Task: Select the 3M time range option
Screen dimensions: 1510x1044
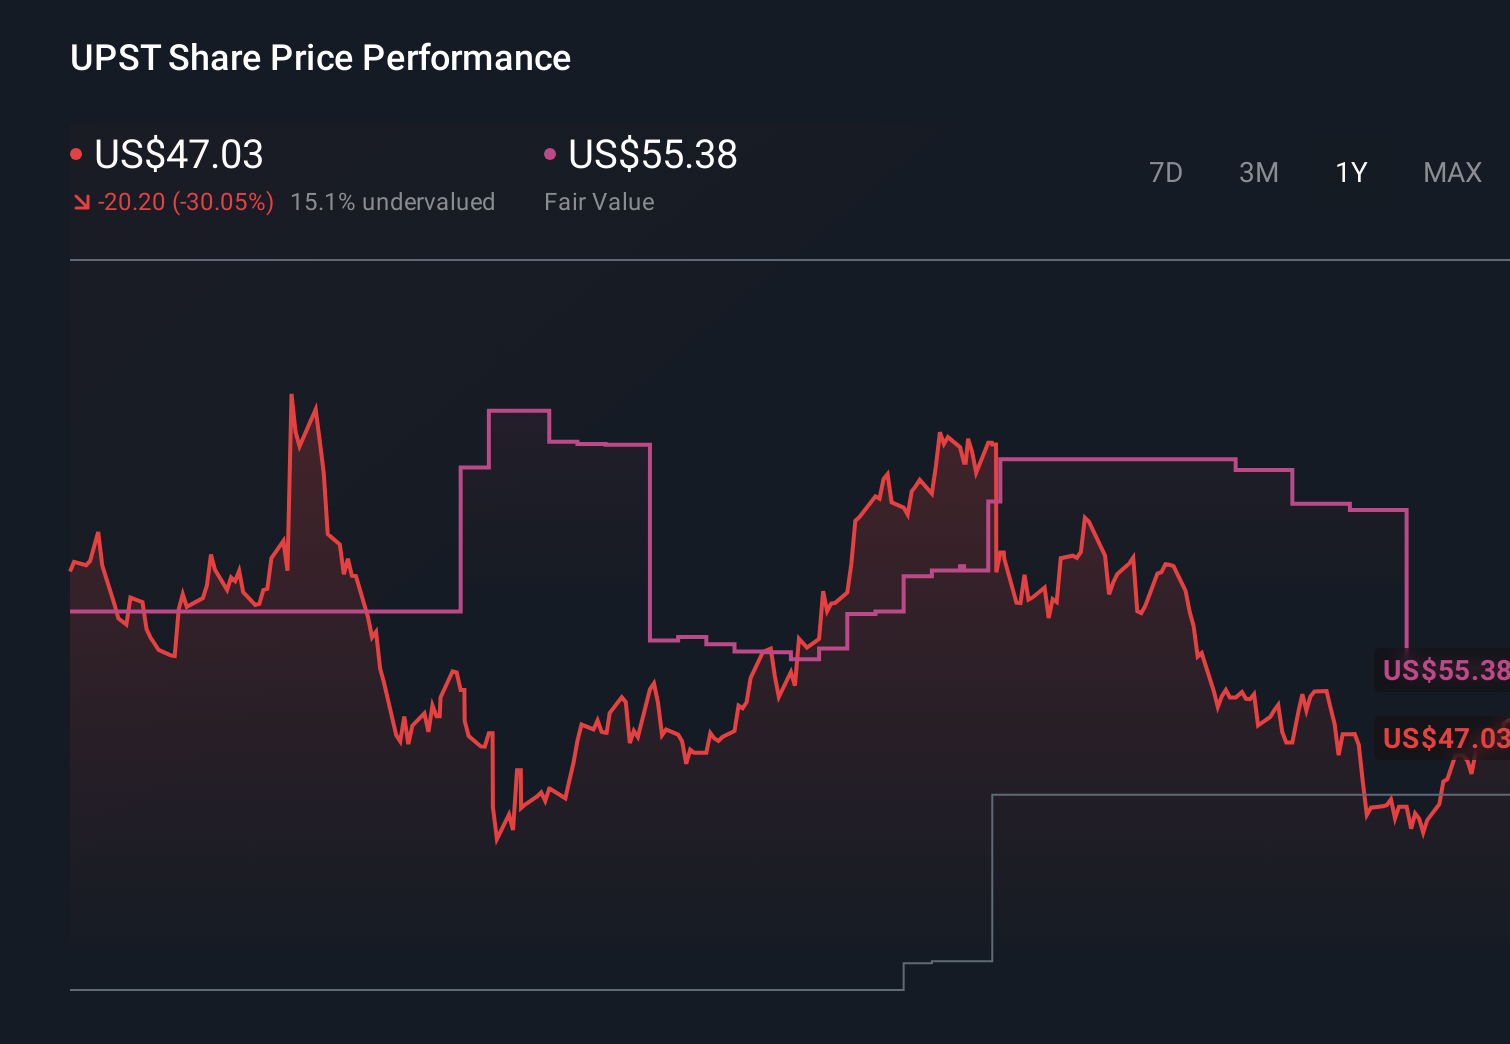Action: (x=1258, y=172)
